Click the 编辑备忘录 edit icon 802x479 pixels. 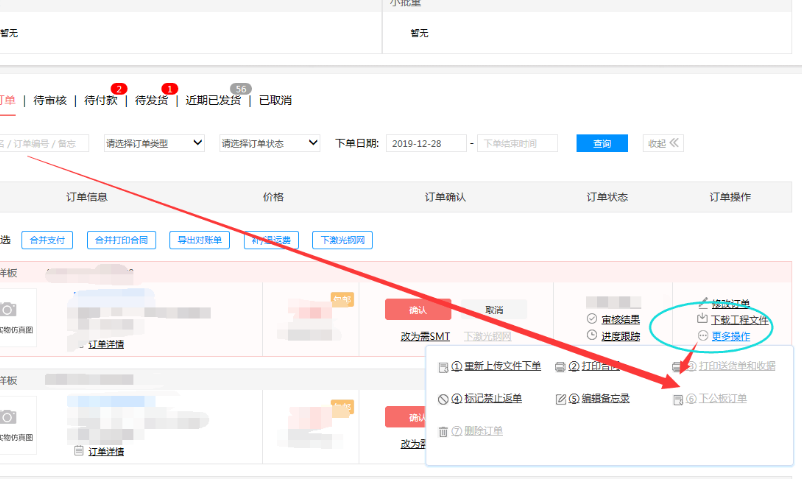[560, 399]
